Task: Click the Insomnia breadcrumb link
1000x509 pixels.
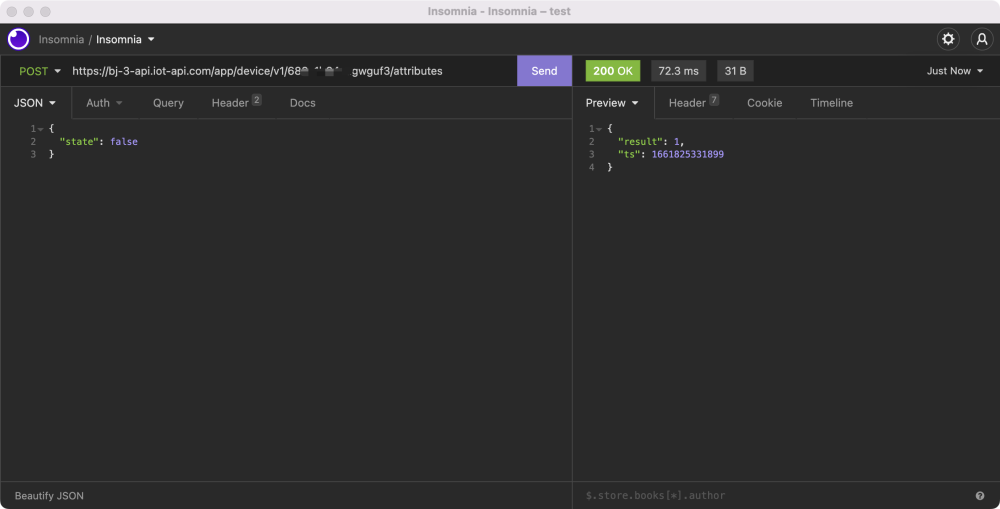Action: (x=61, y=40)
